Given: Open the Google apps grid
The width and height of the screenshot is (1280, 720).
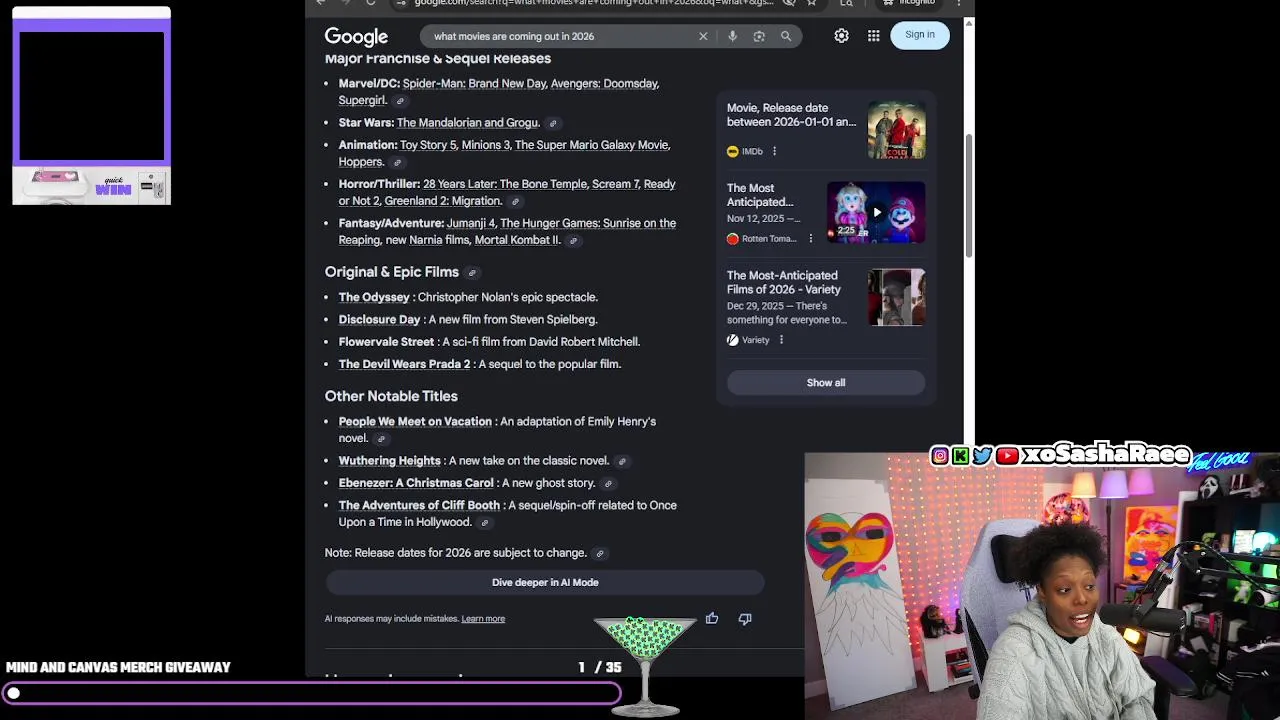Looking at the screenshot, I should click(874, 36).
